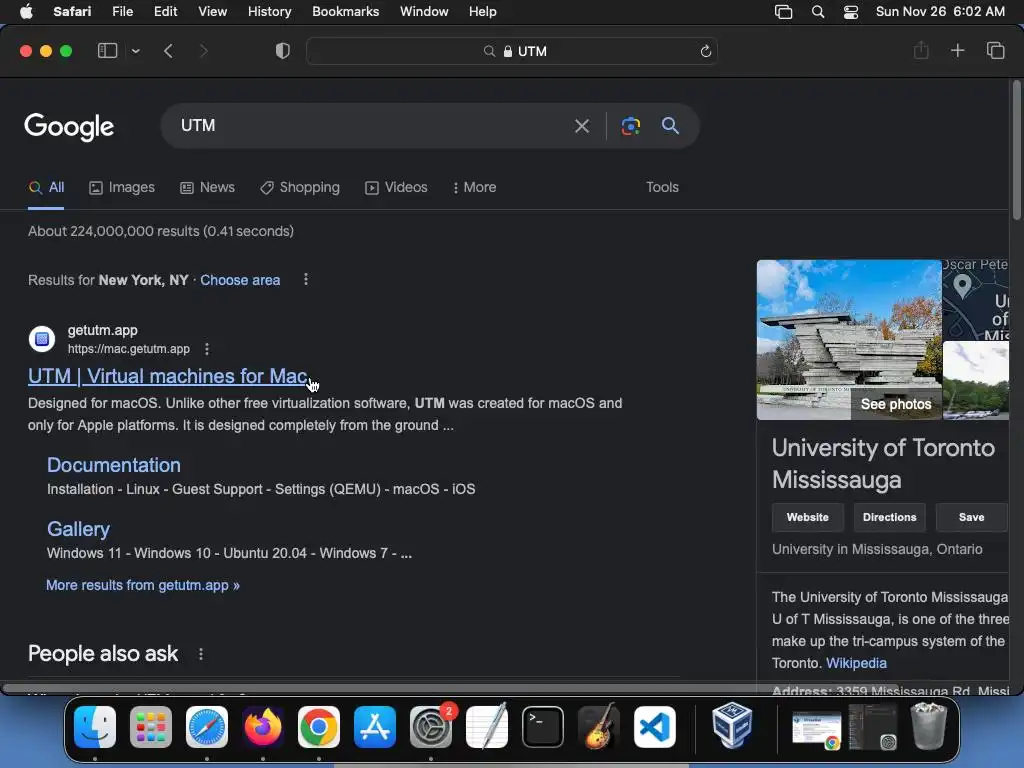The image size is (1024, 768).
Task: Submit search with magnifier icon
Action: pos(670,125)
